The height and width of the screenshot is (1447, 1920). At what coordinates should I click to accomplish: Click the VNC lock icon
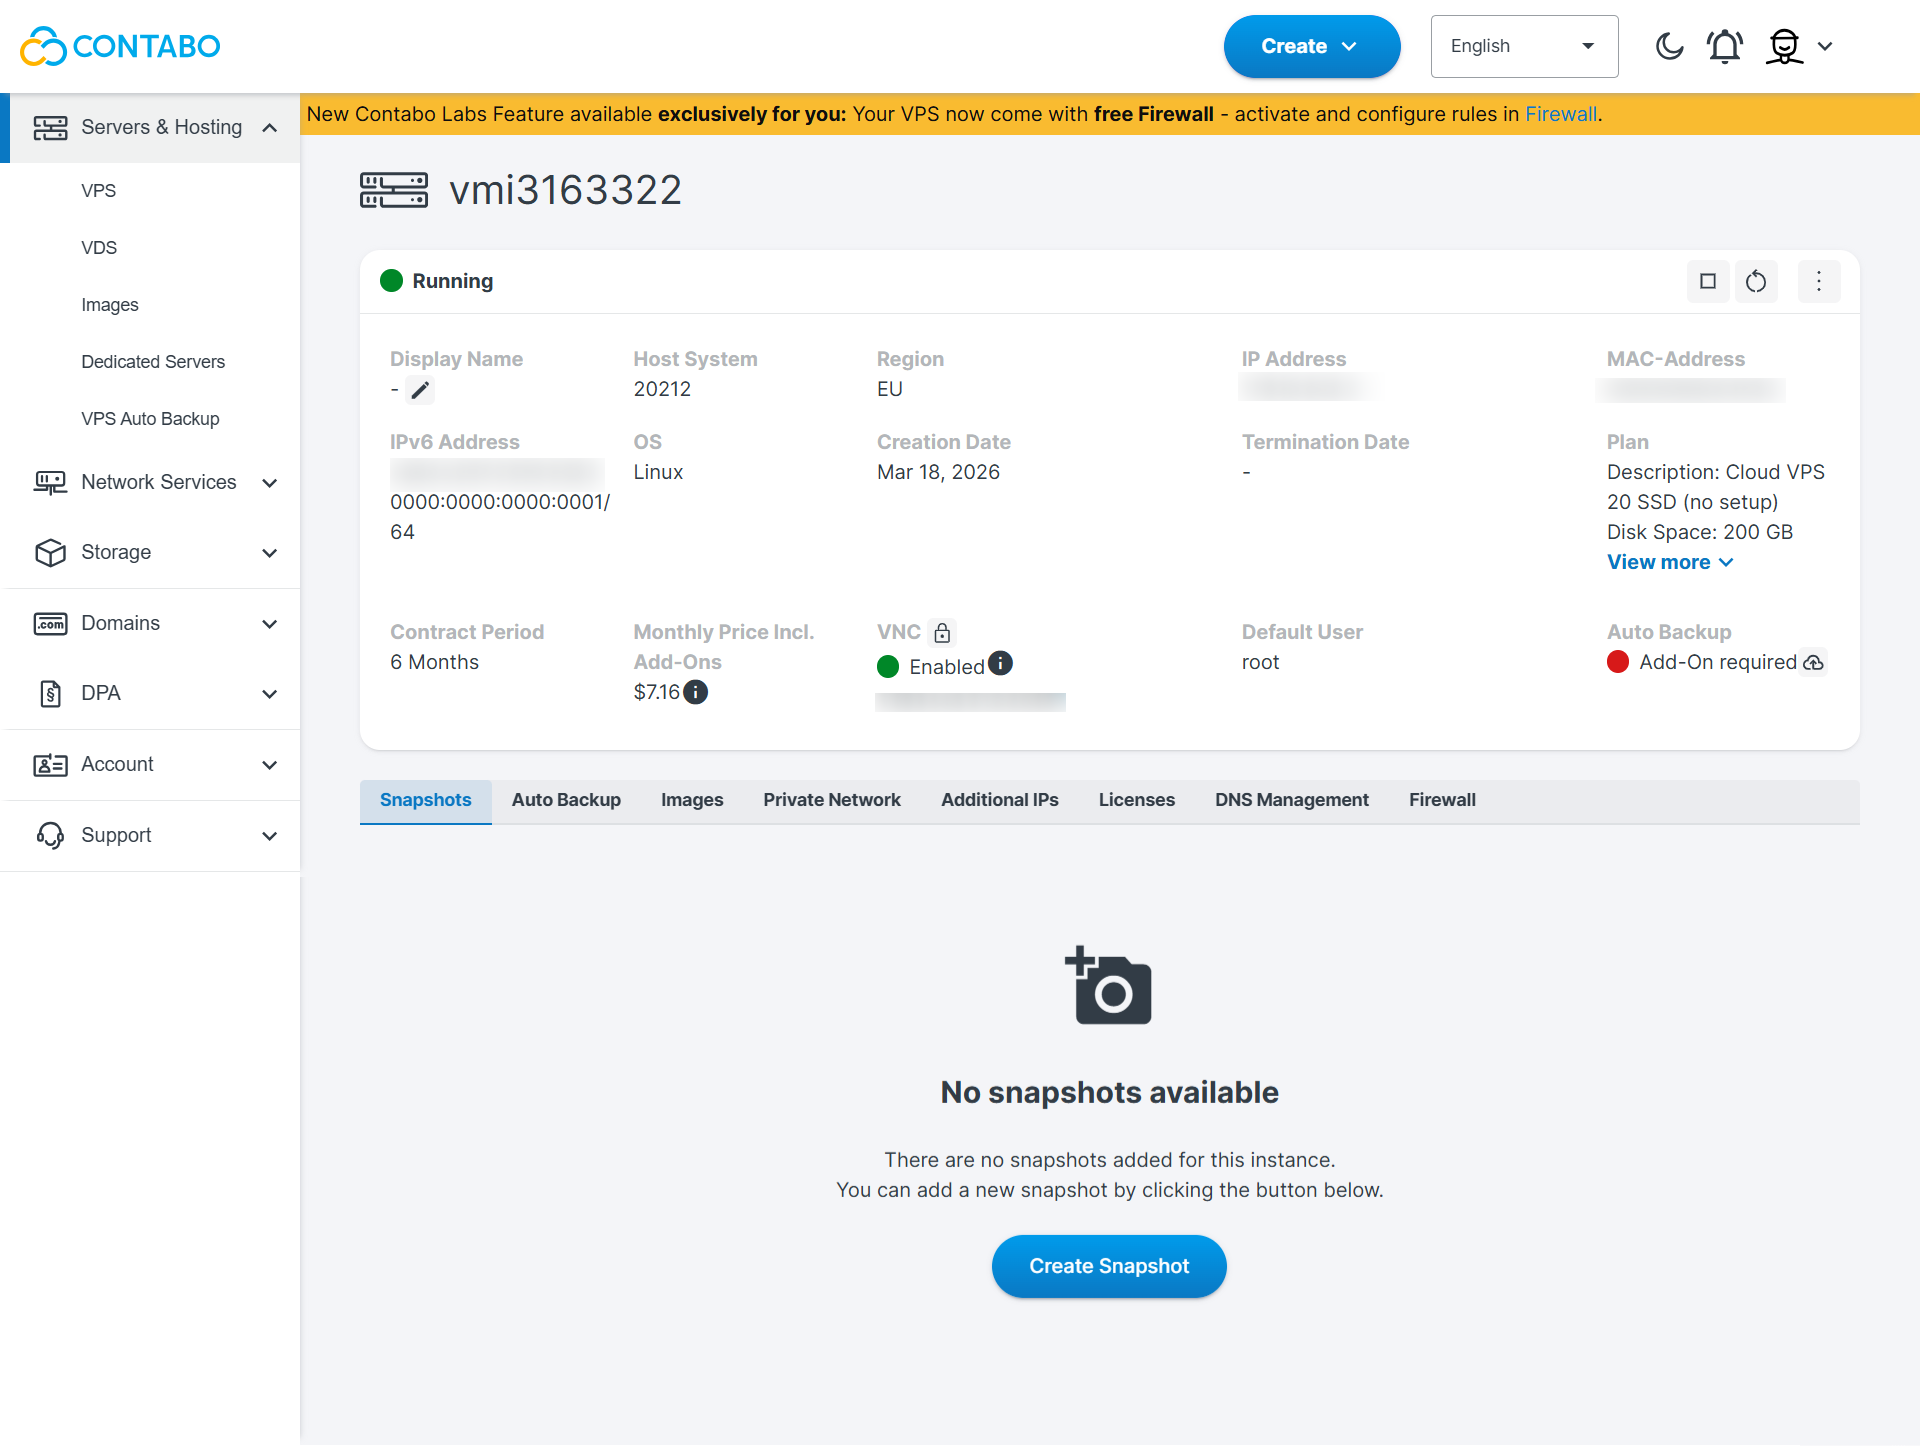(x=942, y=633)
